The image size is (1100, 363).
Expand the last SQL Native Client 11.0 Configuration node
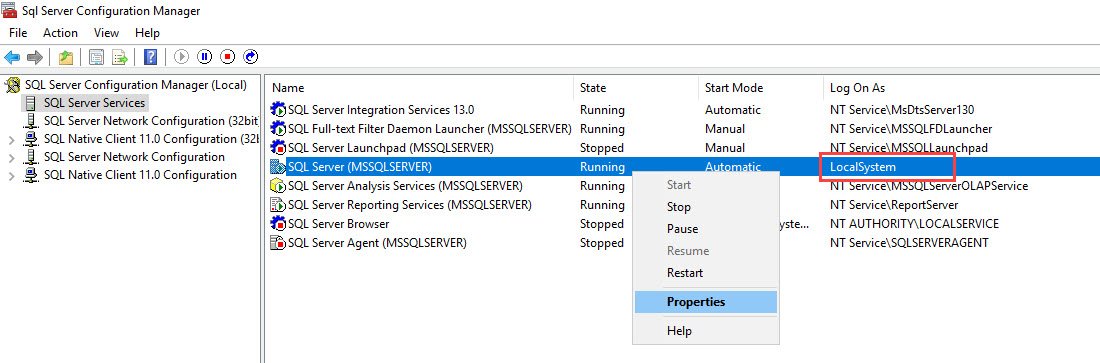tap(11, 176)
